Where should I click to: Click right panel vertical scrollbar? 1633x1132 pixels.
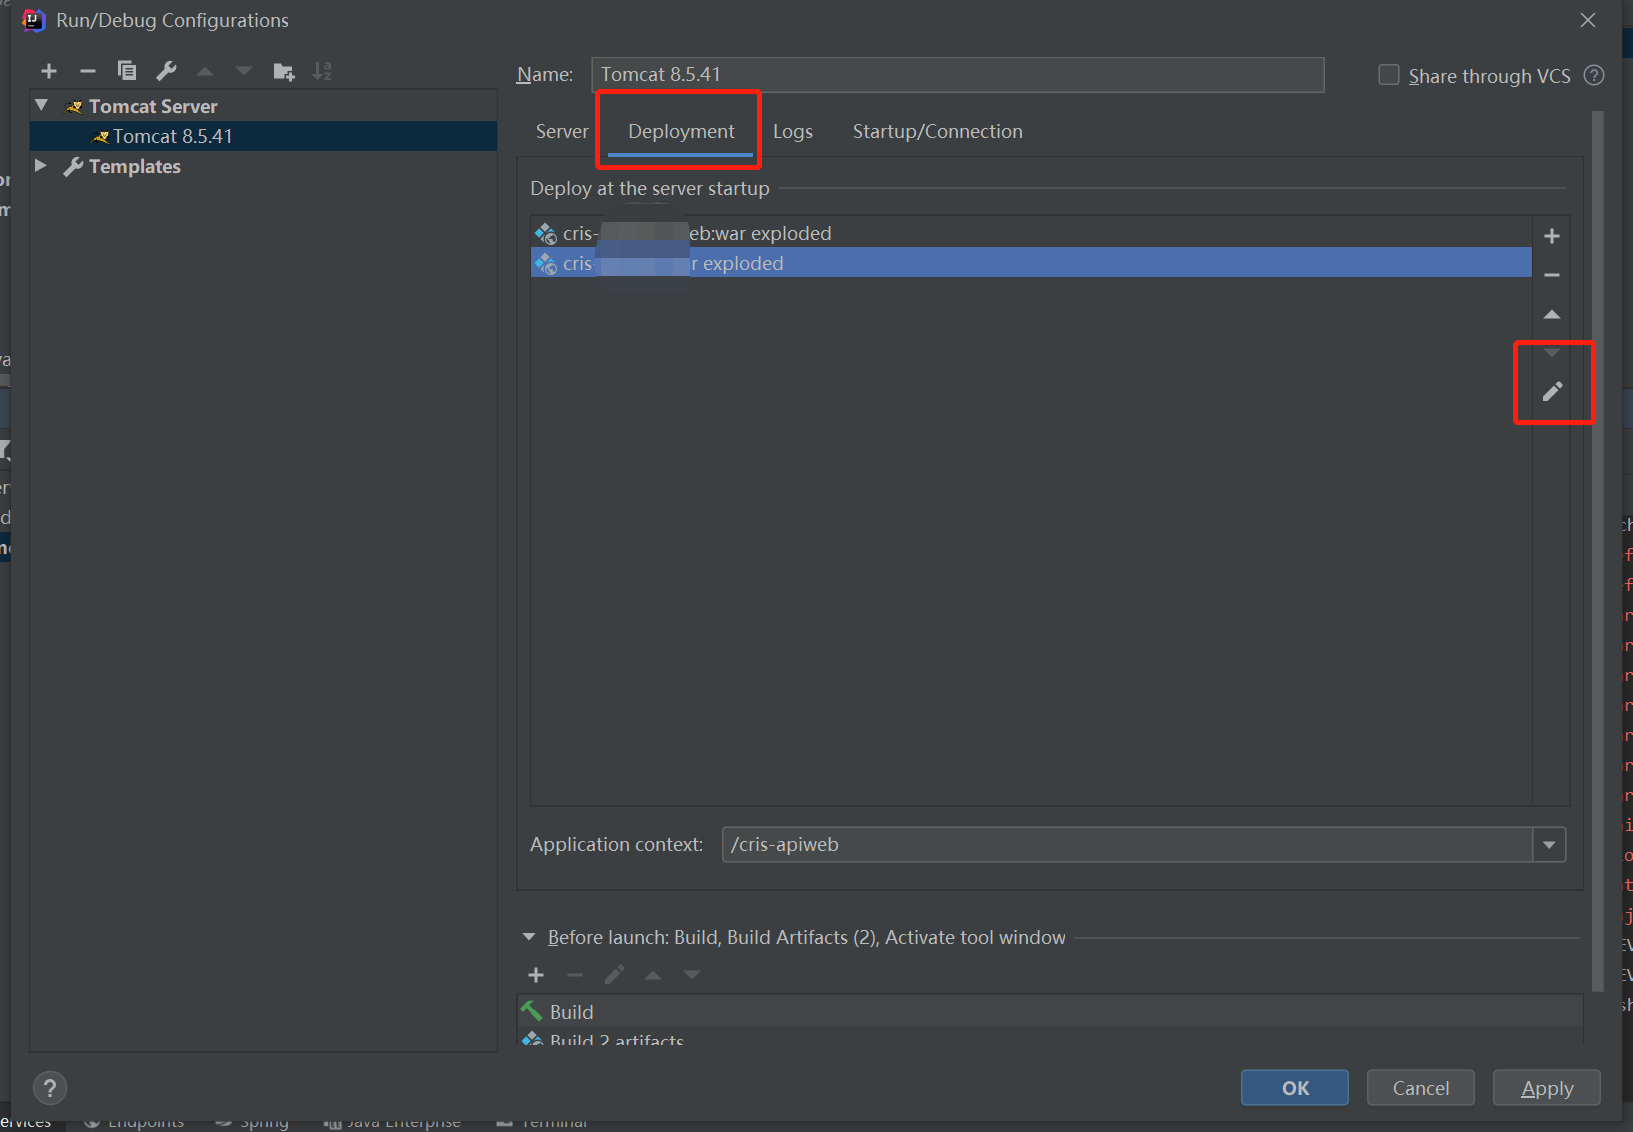[1598, 550]
